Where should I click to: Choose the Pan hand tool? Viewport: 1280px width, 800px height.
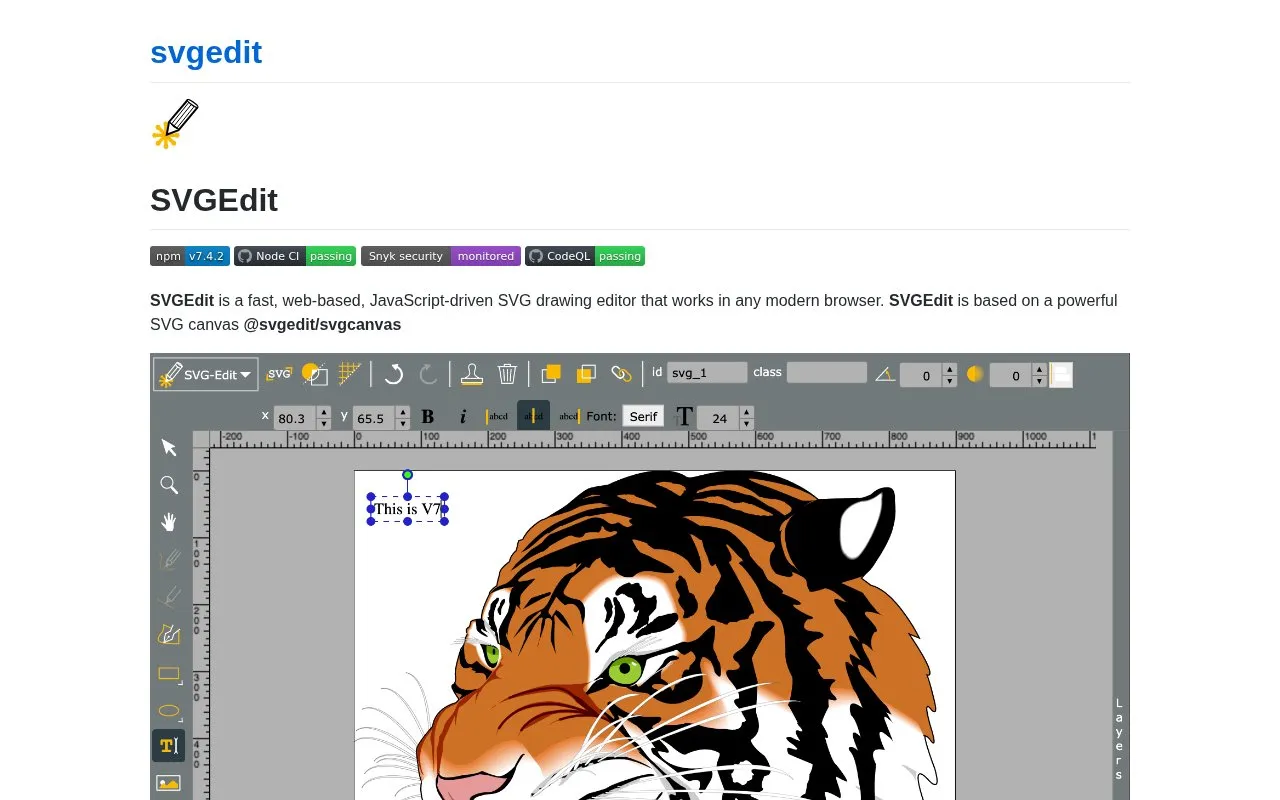tap(169, 522)
